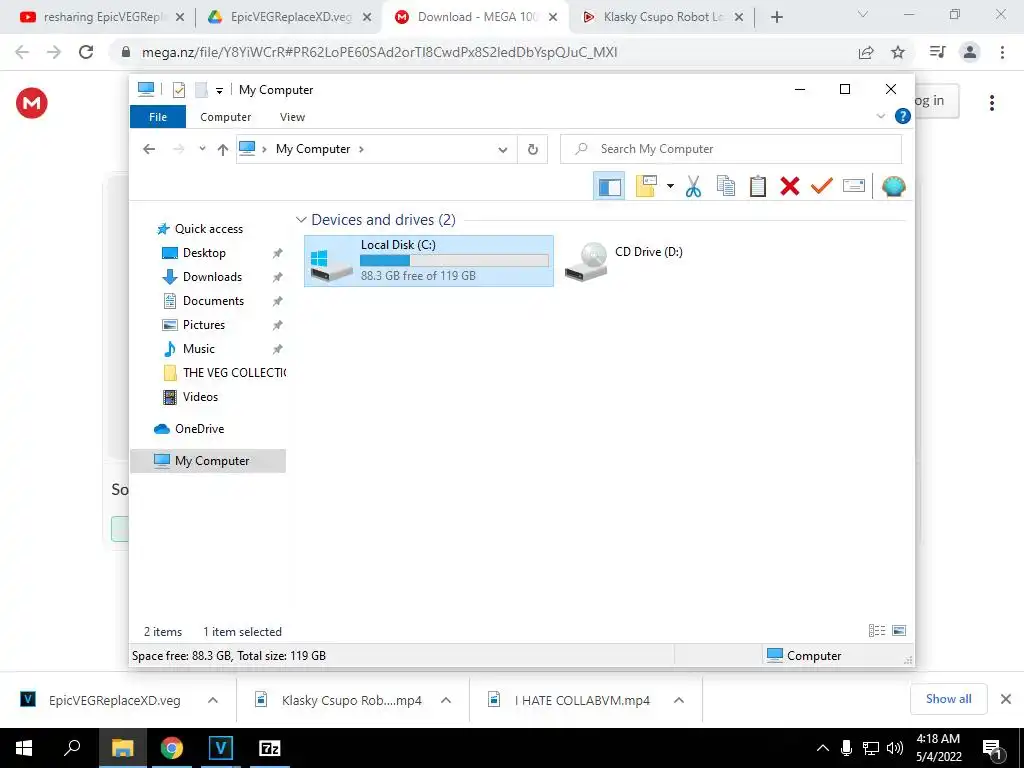1024x768 pixels.
Task: Reload the MEGA page
Action: coord(86,52)
